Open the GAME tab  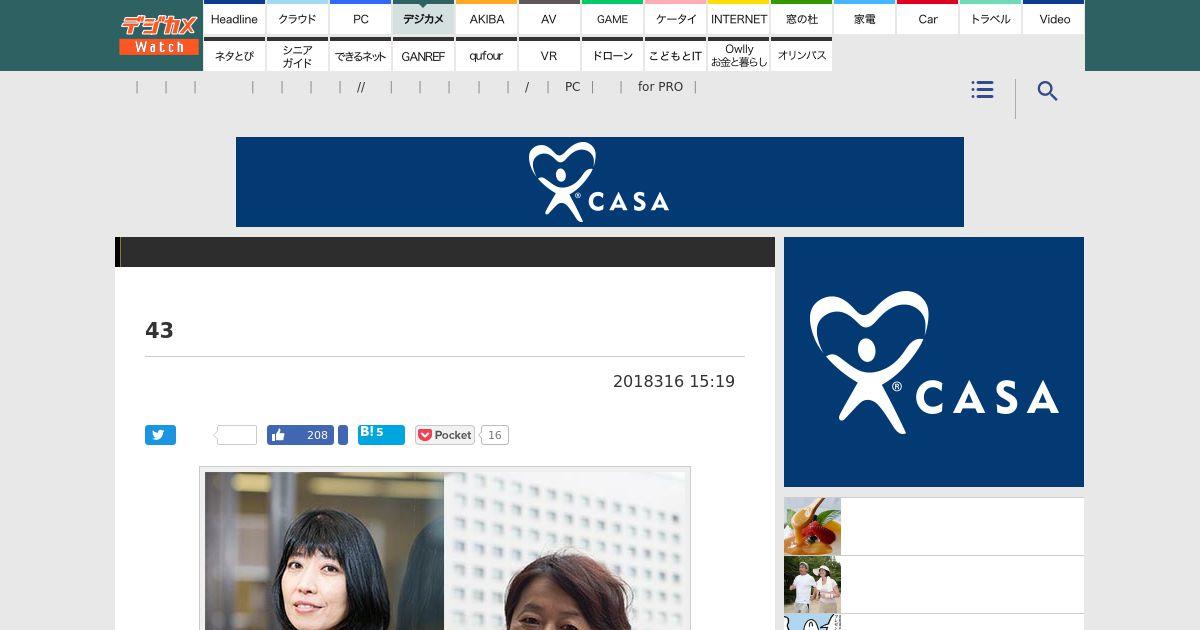pos(612,18)
